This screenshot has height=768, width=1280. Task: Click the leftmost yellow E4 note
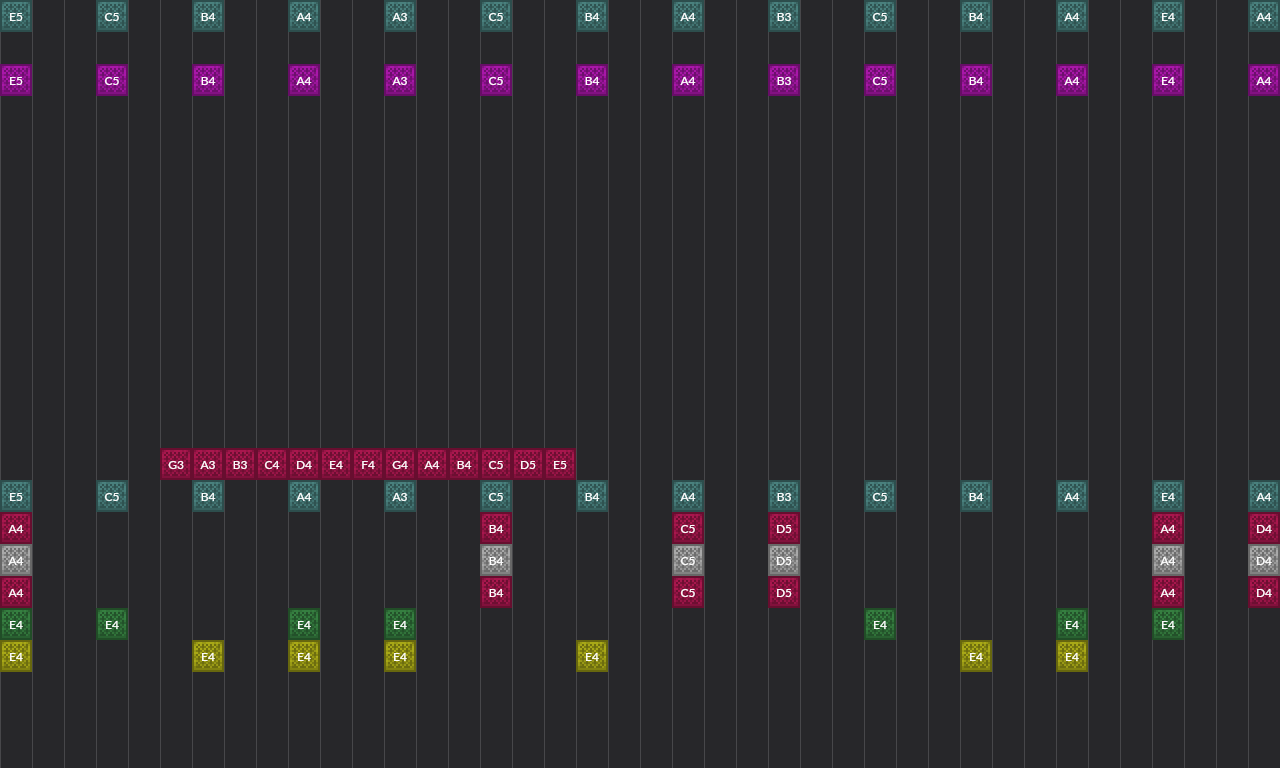(x=16, y=657)
